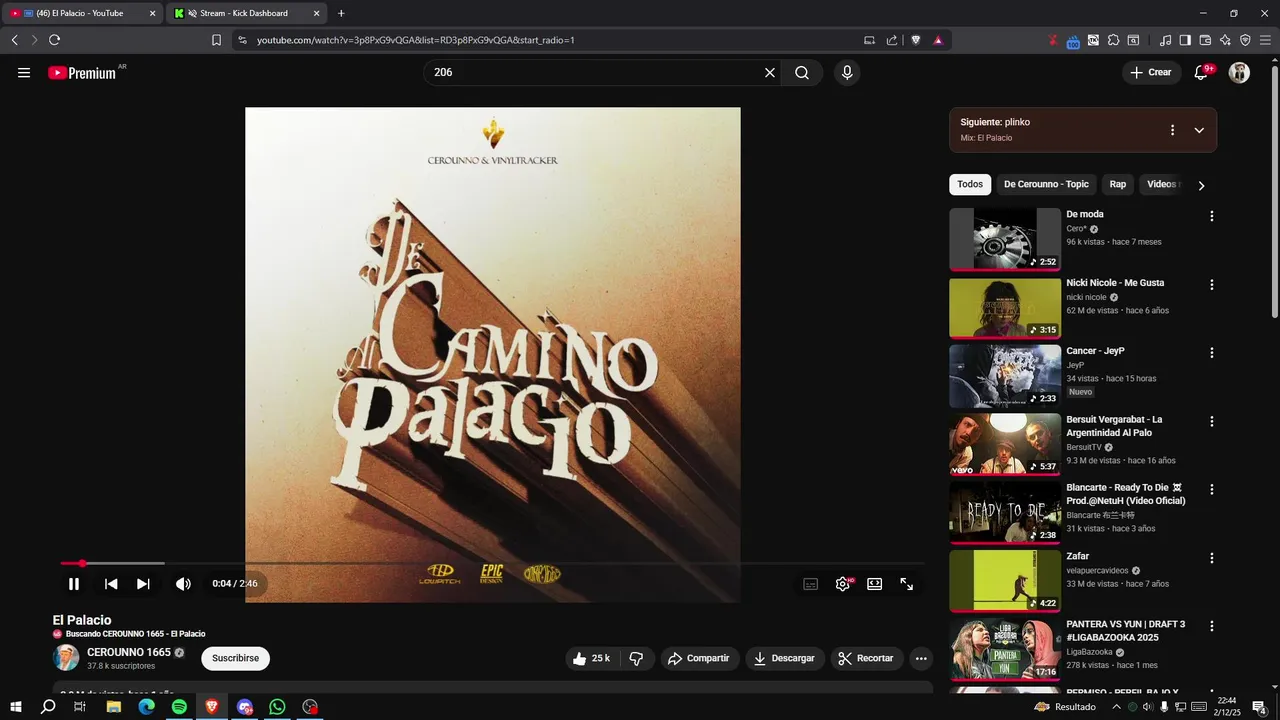Open the browser extensions puzzle icon
This screenshot has height=720, width=1280.
1113,40
